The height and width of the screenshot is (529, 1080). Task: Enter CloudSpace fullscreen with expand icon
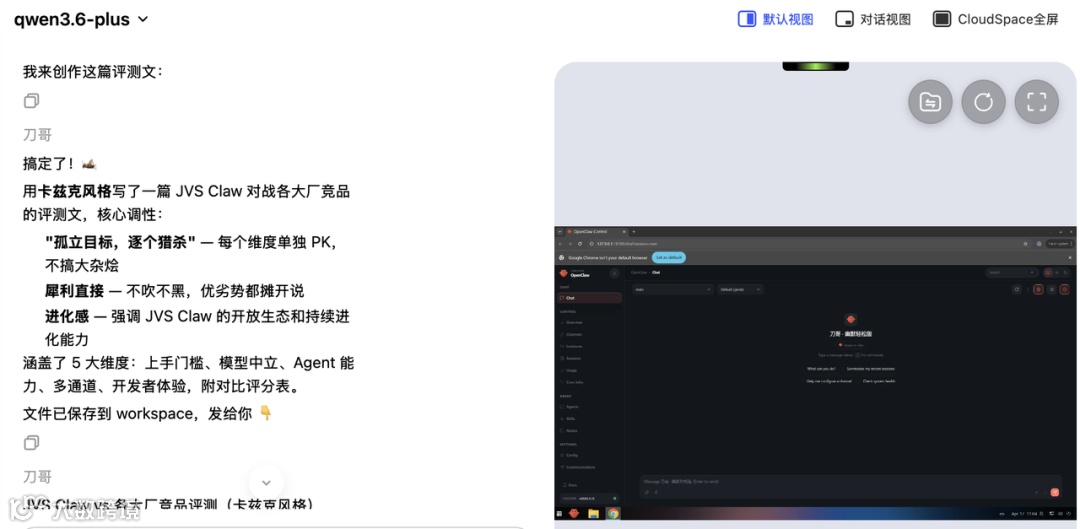tap(1037, 102)
